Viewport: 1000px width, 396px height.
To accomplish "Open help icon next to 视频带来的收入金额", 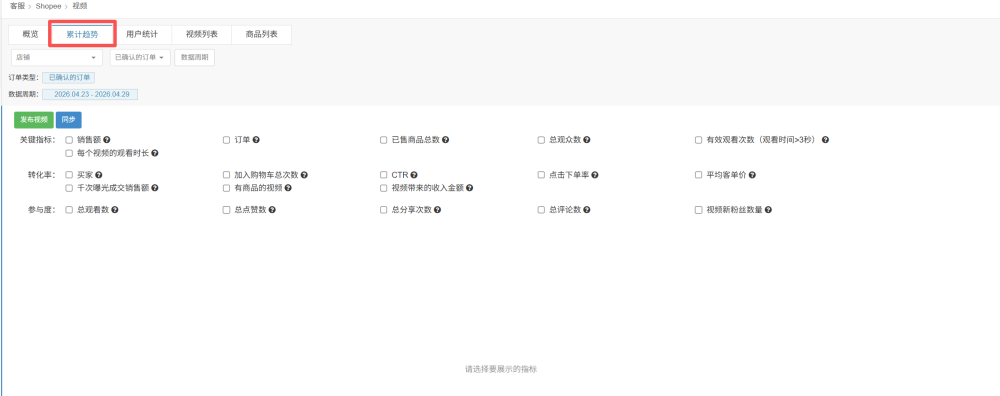I will 469,188.
